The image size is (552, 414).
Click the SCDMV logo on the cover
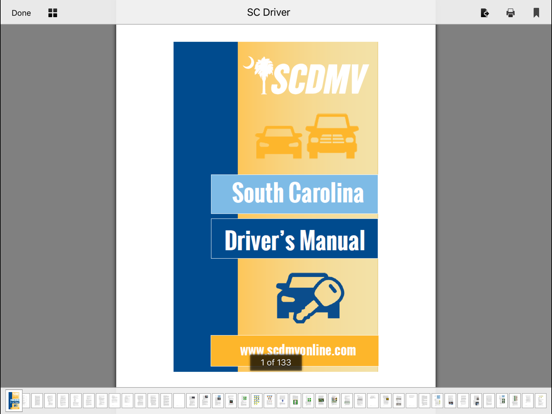click(306, 76)
